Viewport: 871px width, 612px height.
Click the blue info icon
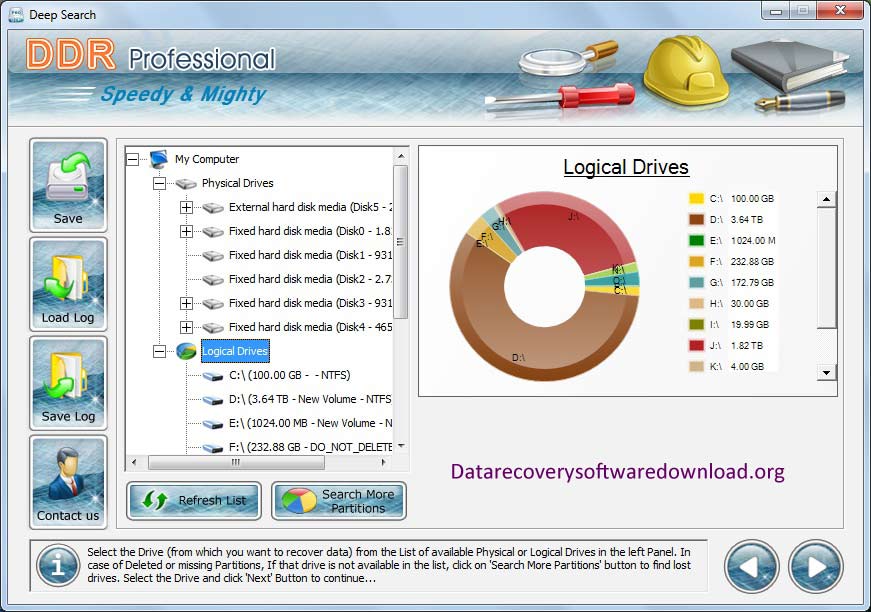(x=58, y=565)
